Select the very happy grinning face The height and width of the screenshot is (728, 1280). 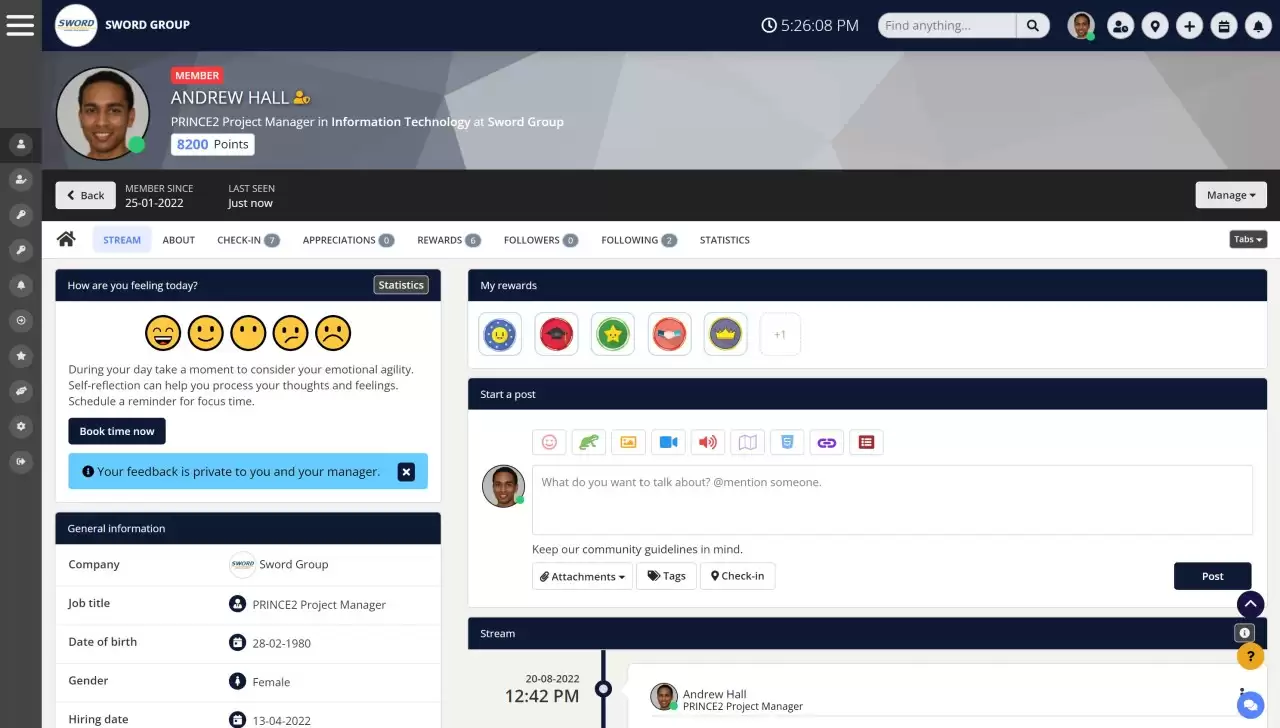(163, 332)
